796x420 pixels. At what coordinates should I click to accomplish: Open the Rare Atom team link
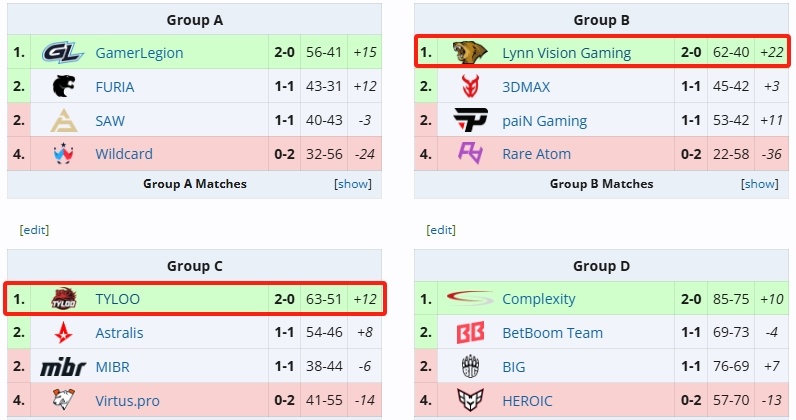click(537, 154)
